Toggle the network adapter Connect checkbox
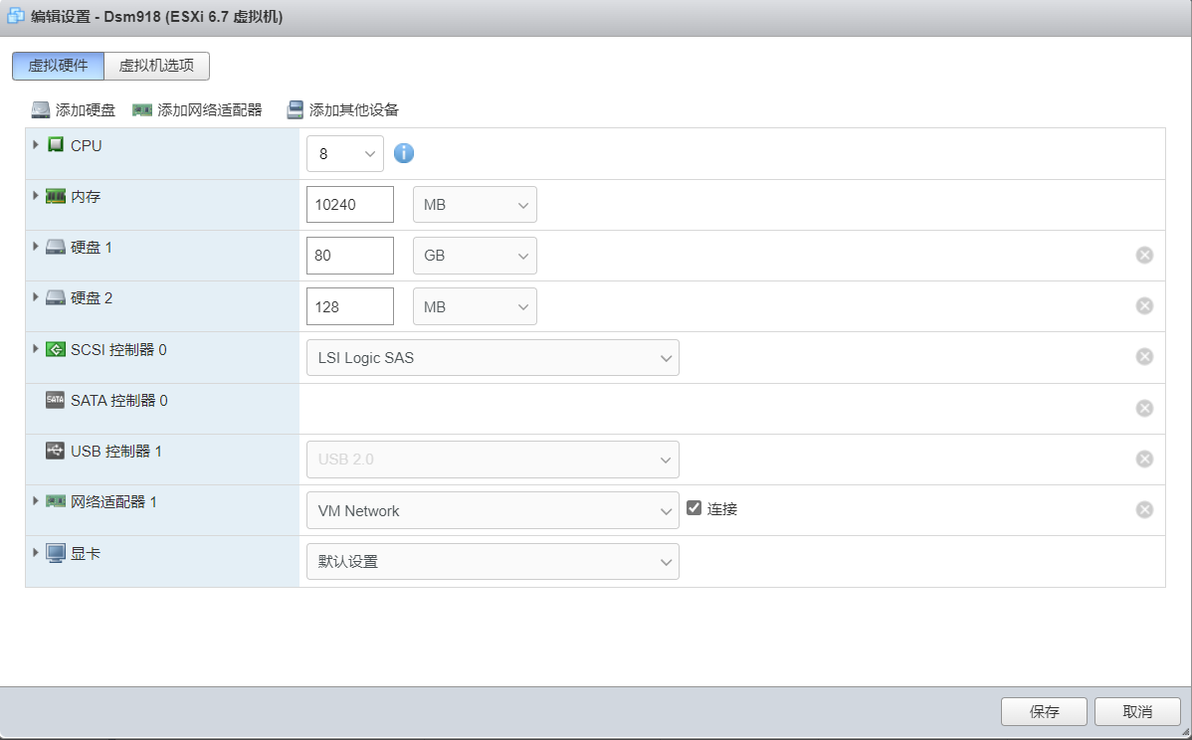 tap(693, 507)
